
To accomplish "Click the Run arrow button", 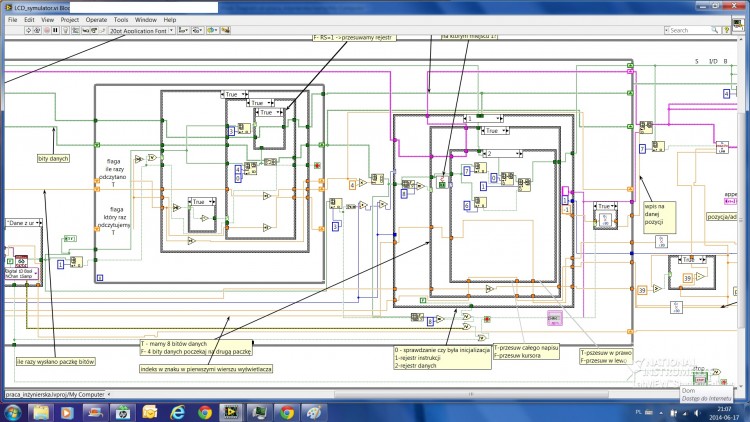I will pyautogui.click(x=28, y=30).
